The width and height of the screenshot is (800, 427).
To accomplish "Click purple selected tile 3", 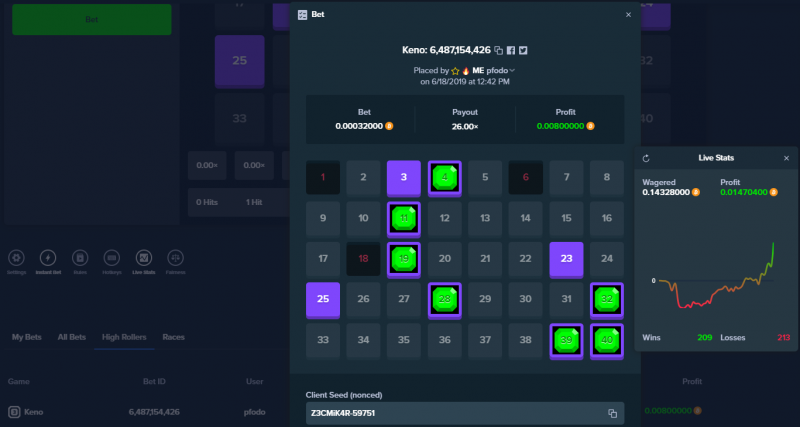I will [x=404, y=178].
